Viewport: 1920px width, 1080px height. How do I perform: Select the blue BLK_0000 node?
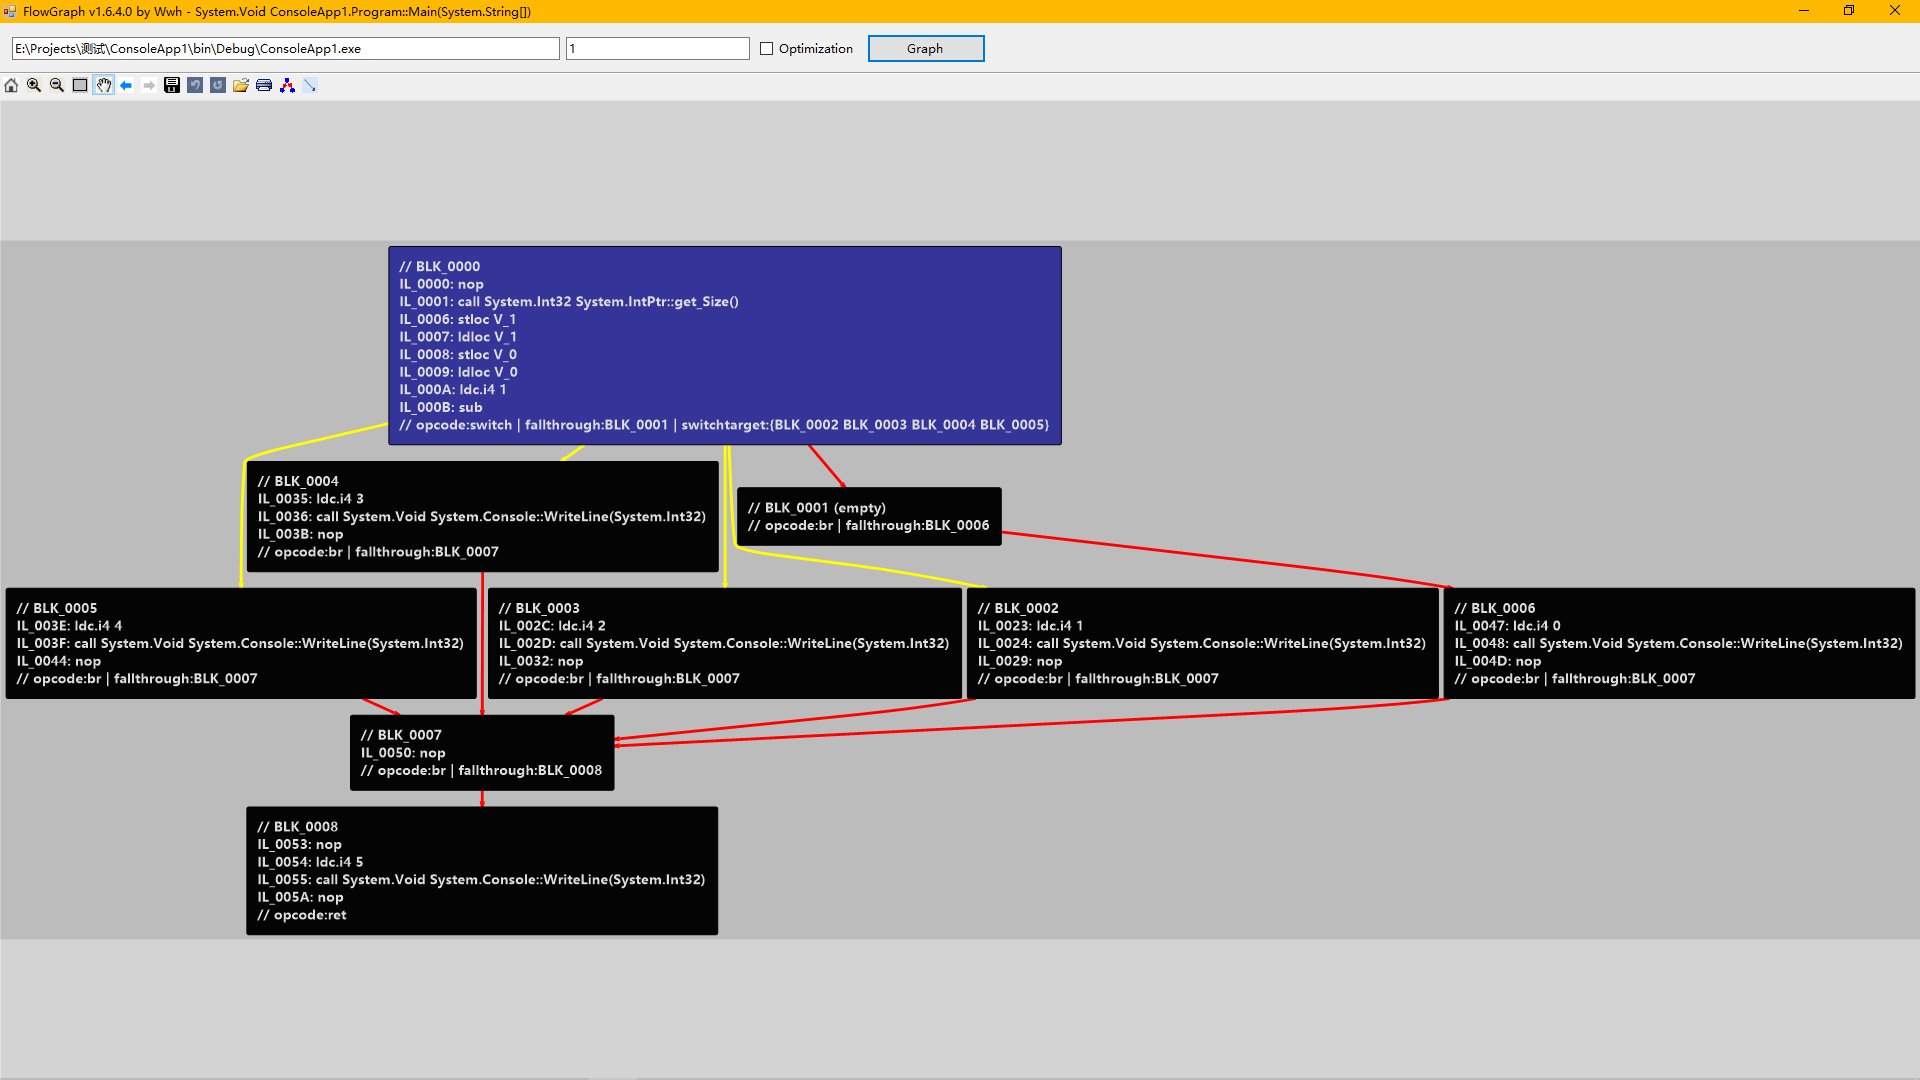(724, 345)
